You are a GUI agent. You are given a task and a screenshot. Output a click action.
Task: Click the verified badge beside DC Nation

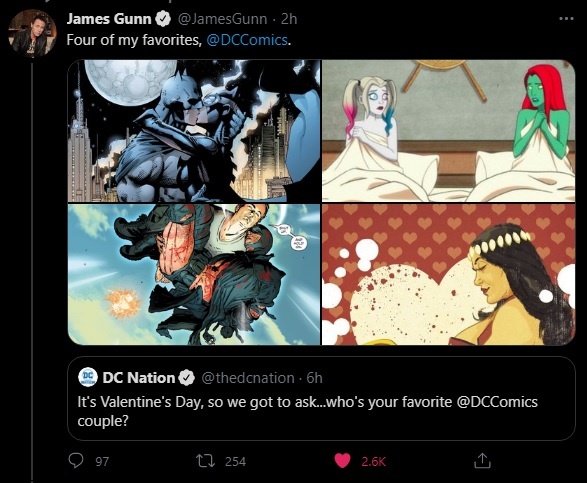point(187,378)
